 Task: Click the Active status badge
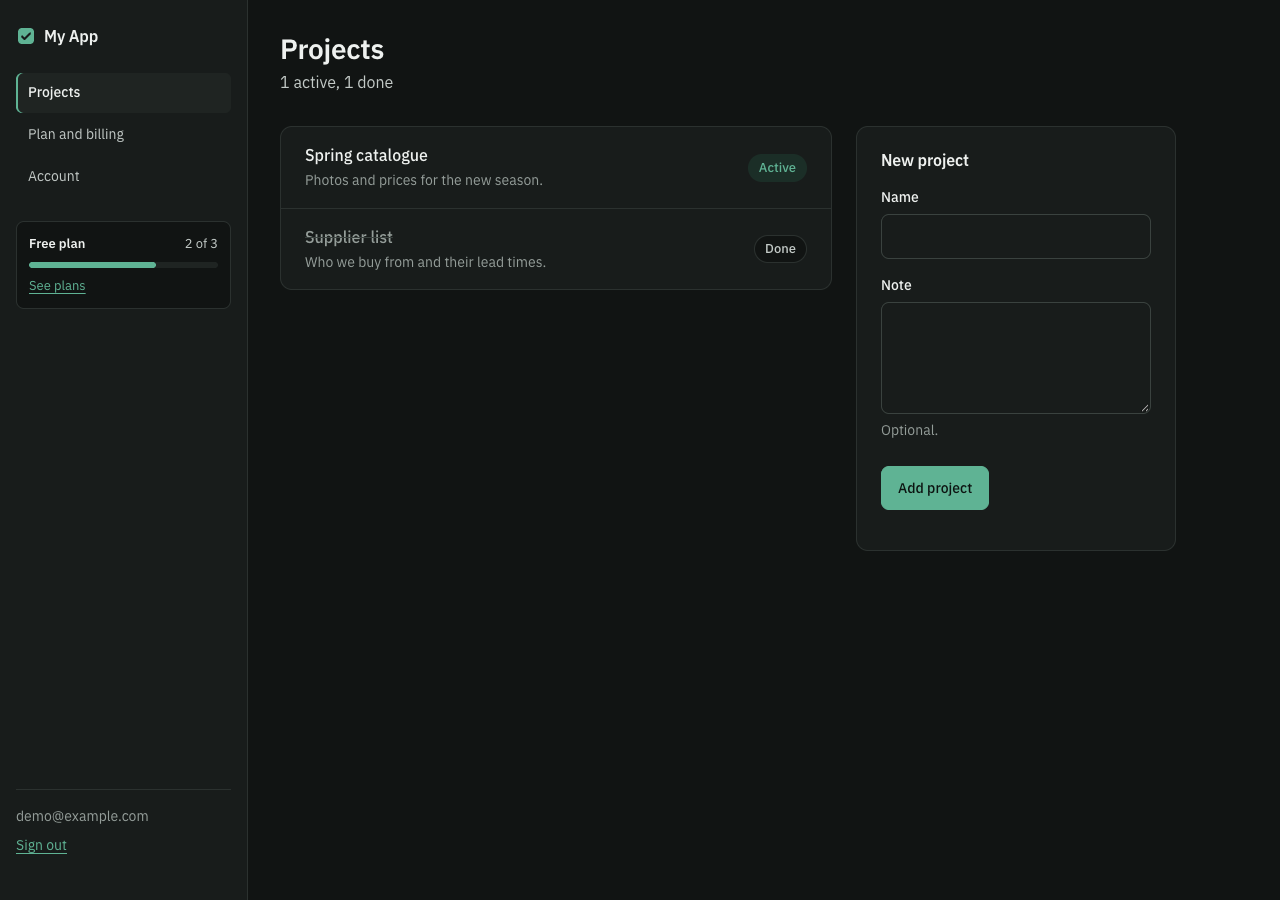click(x=777, y=168)
